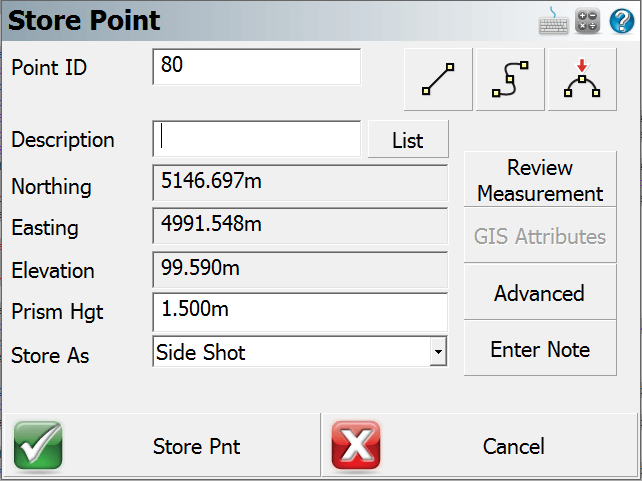This screenshot has height=481, width=642.
Task: Open the calculator icon in title bar
Action: coord(588,21)
